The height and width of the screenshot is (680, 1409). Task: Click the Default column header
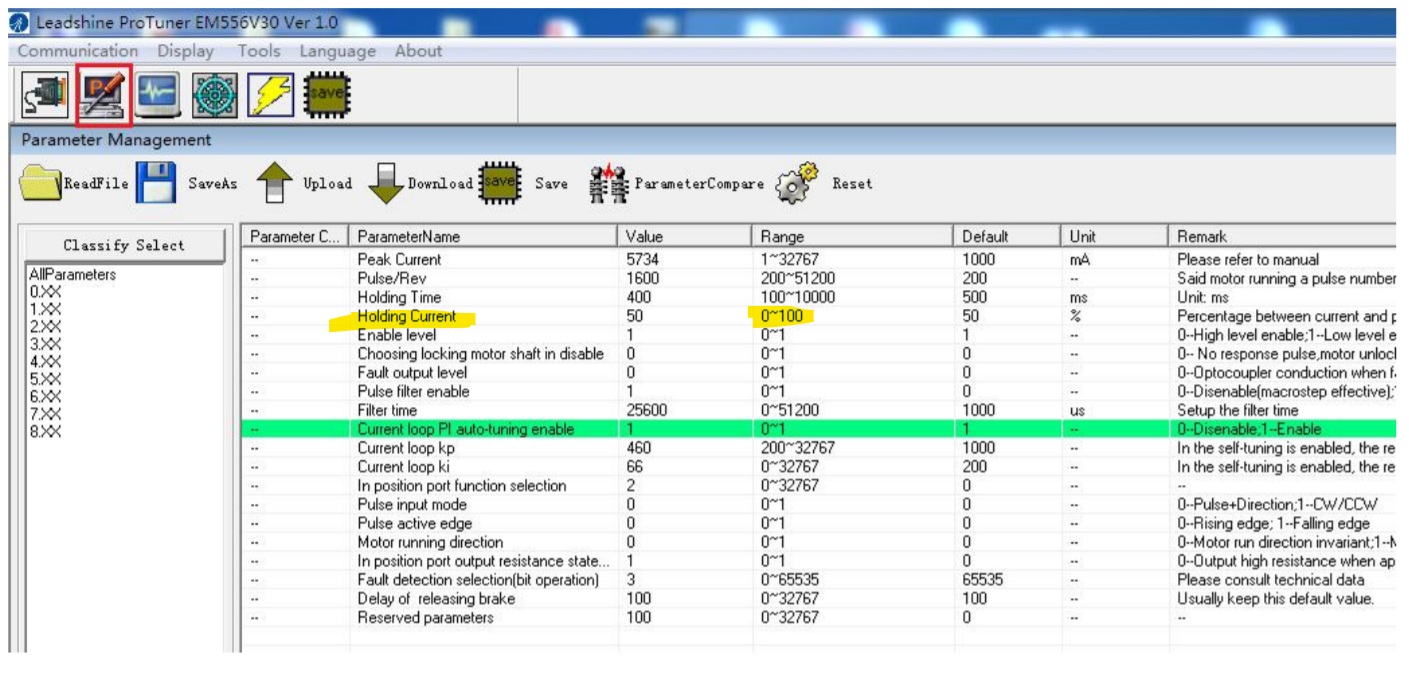click(1008, 237)
